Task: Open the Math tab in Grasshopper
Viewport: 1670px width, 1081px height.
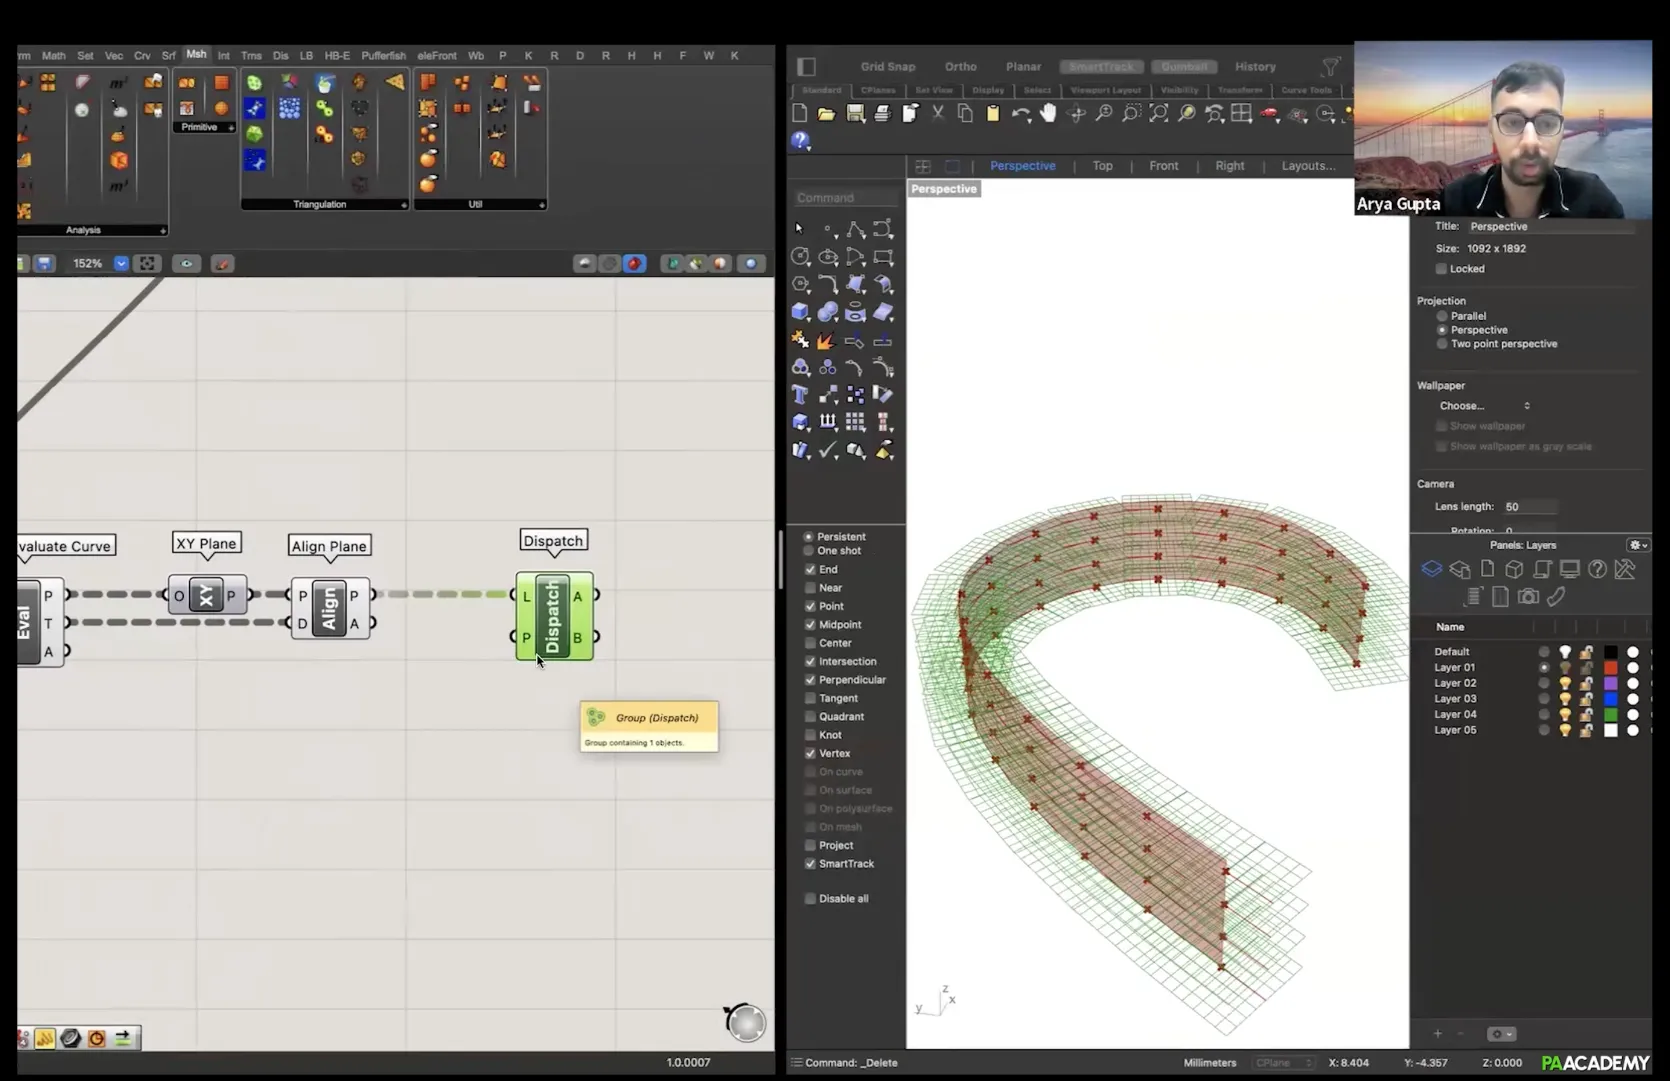Action: (53, 56)
